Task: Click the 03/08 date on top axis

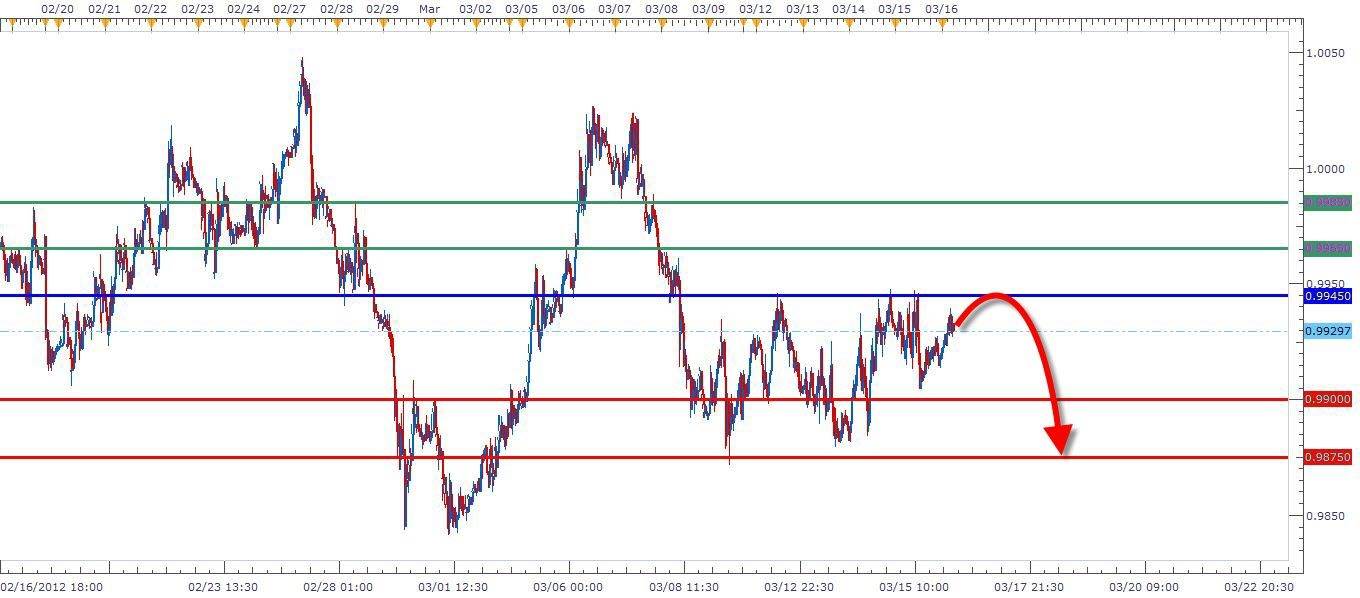Action: pyautogui.click(x=661, y=8)
